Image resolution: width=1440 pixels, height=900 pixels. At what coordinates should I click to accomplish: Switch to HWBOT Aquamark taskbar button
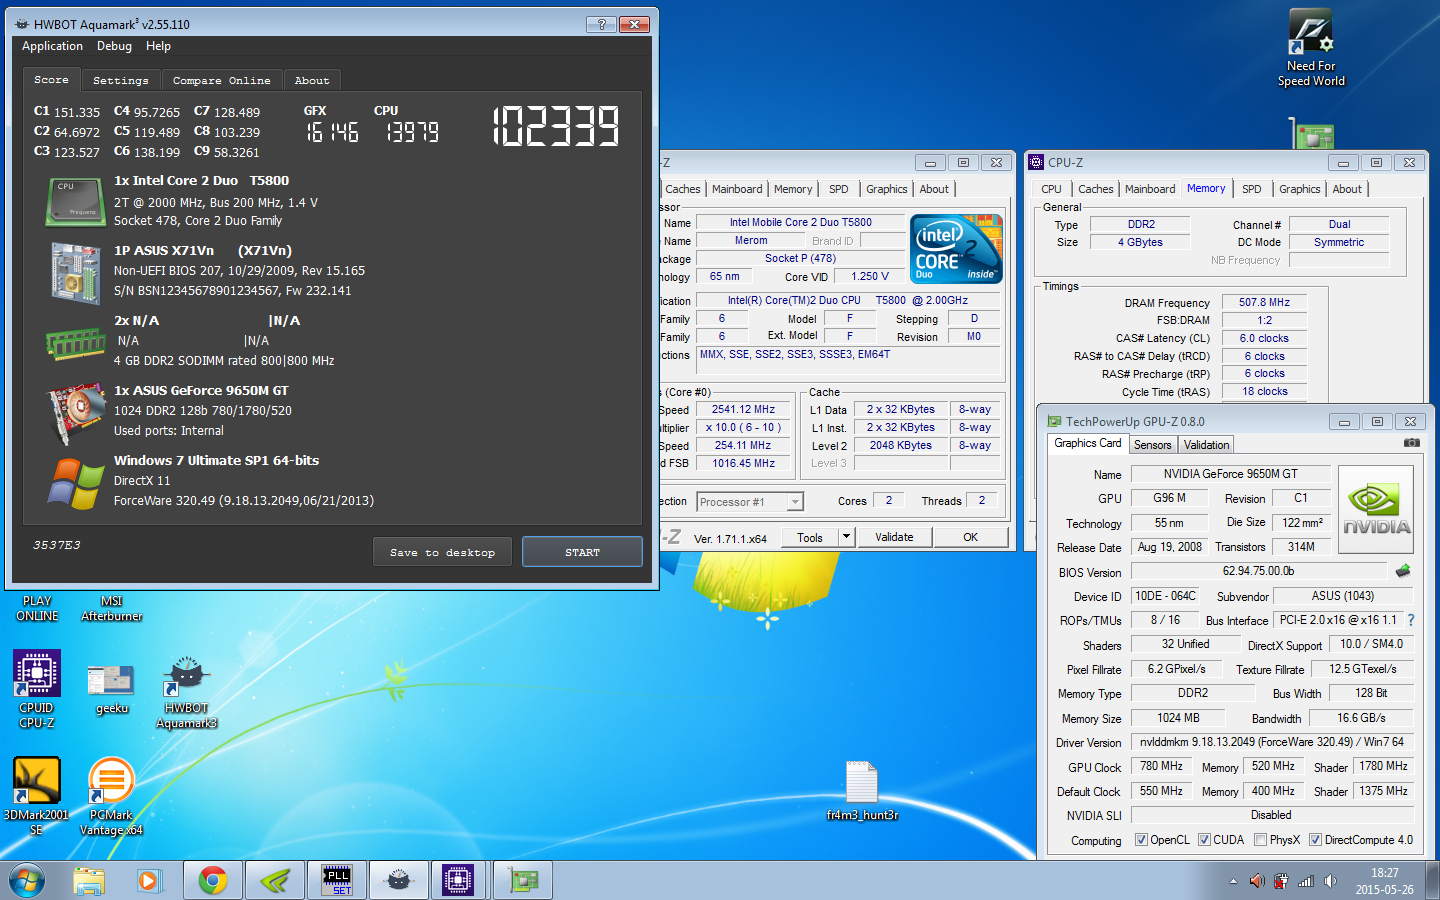(398, 880)
